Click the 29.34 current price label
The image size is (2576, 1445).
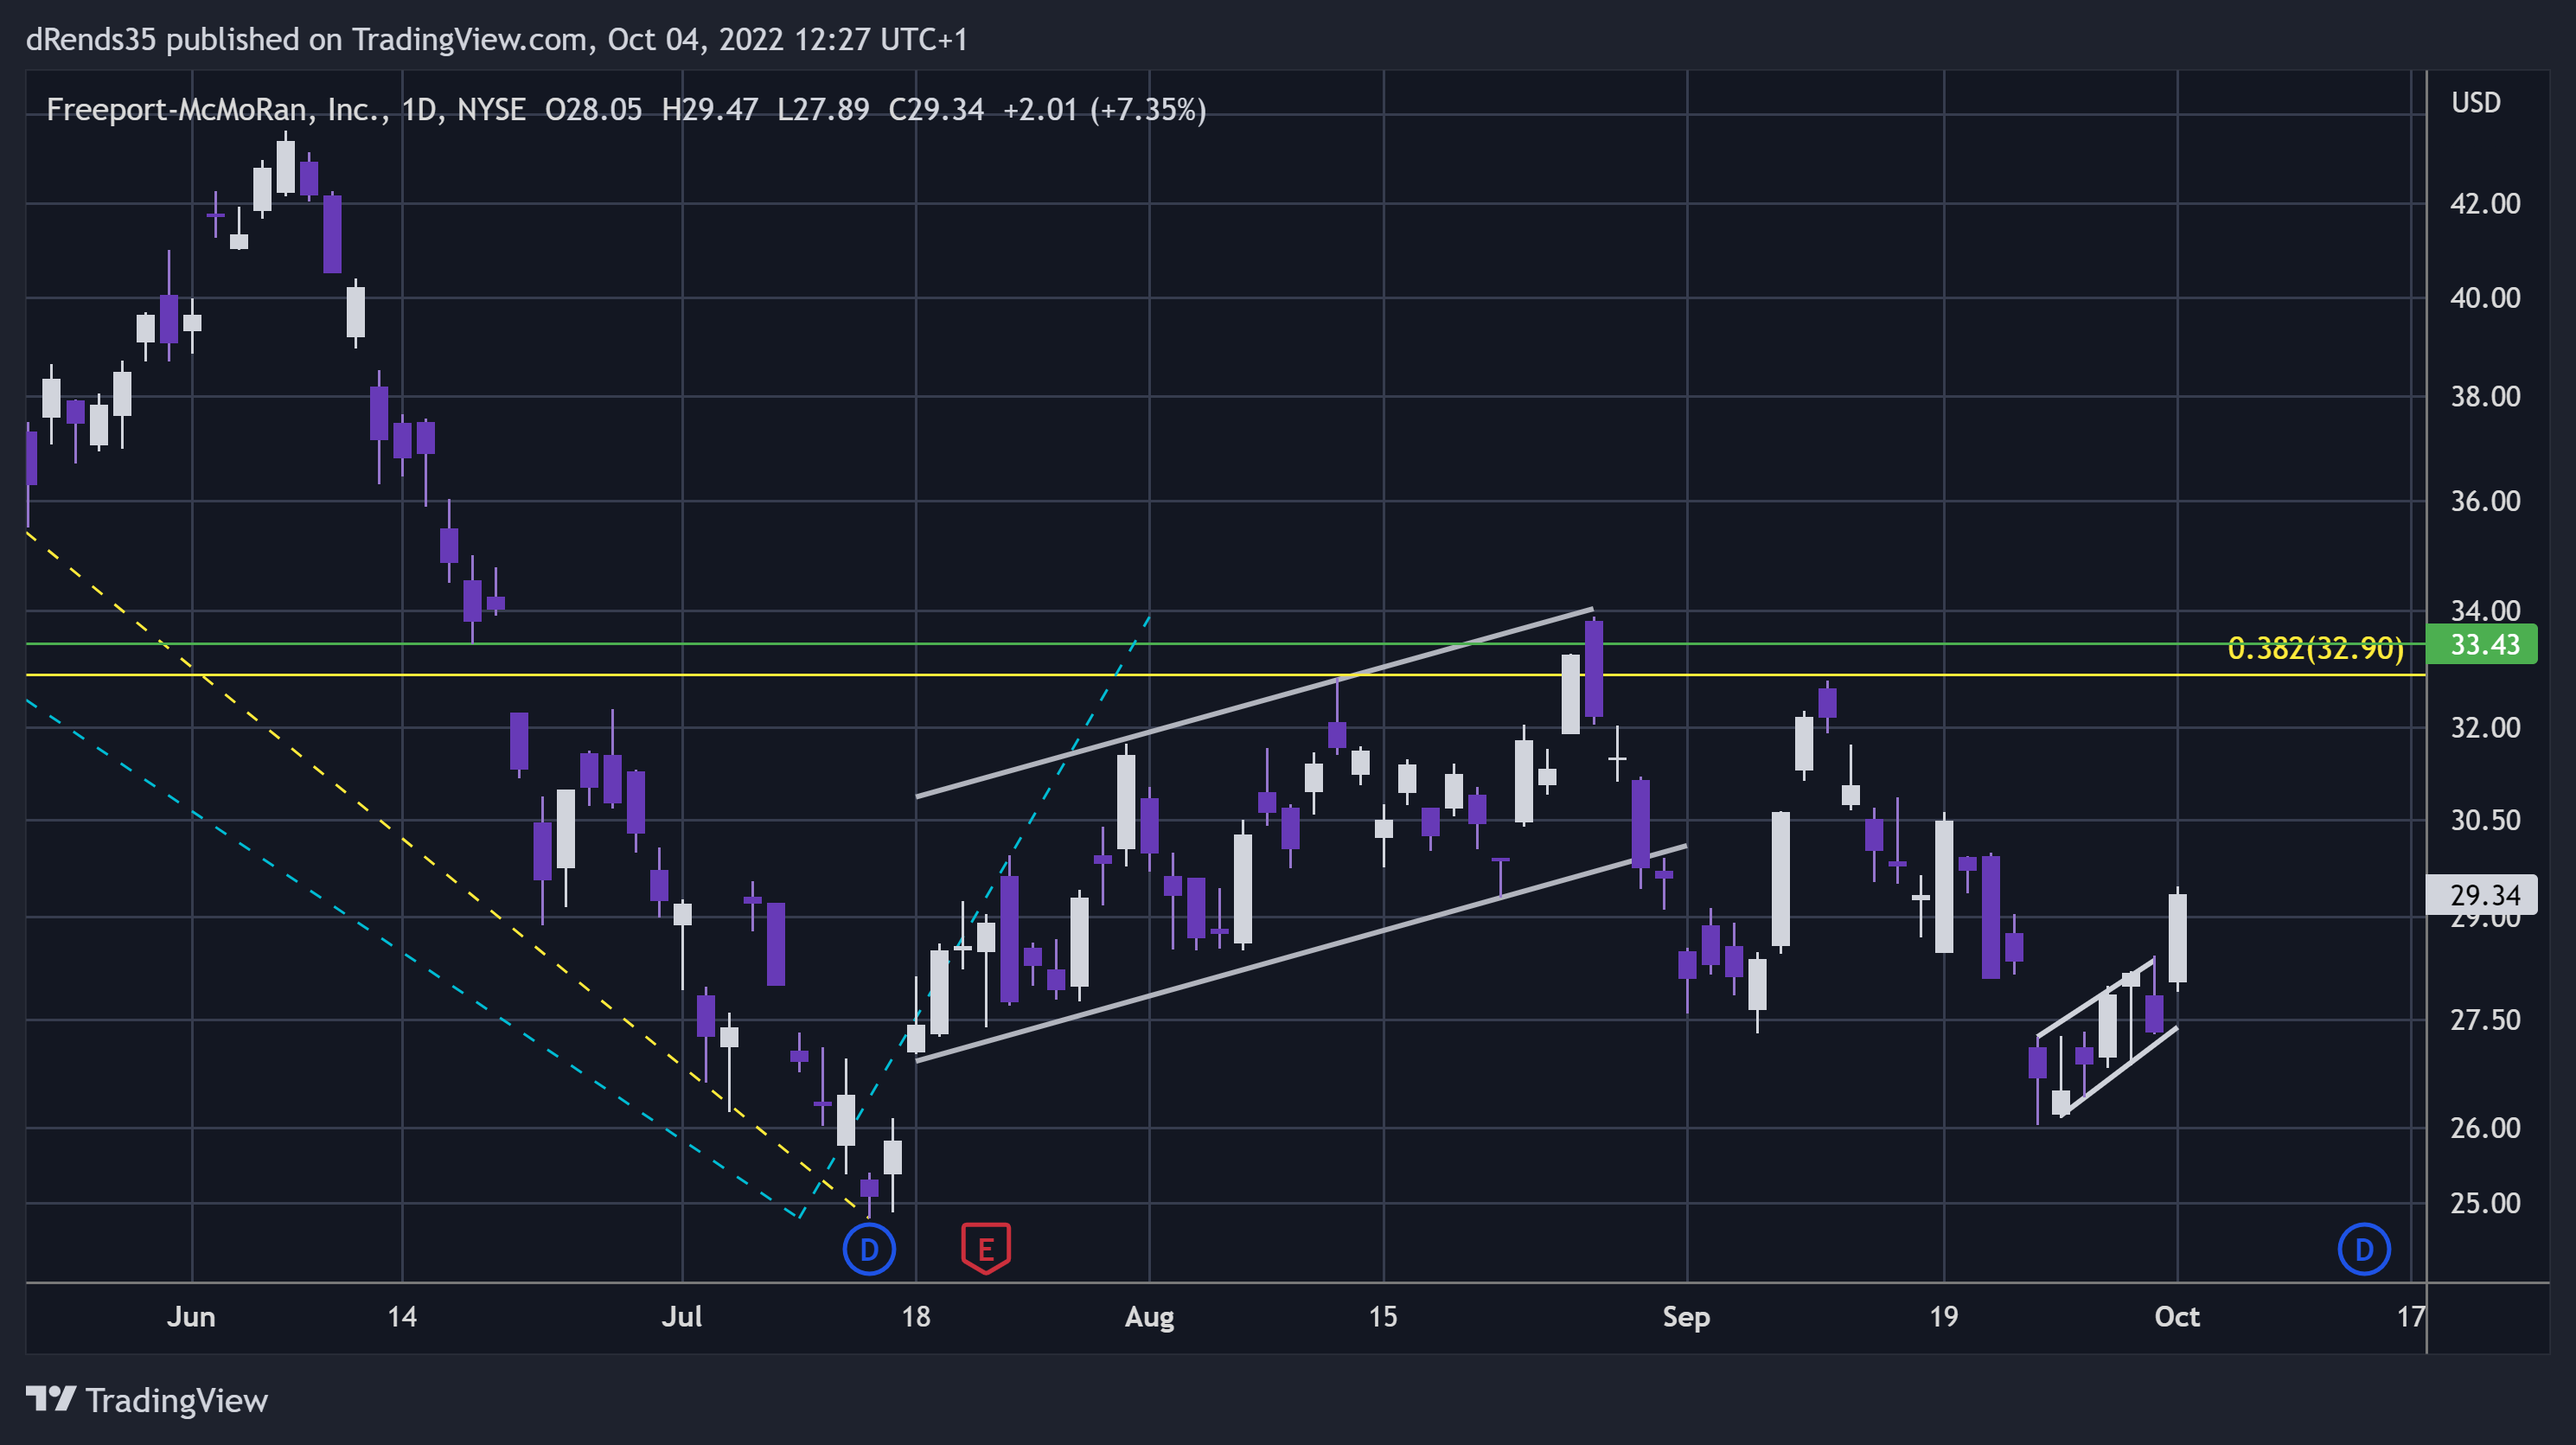pos(2482,895)
